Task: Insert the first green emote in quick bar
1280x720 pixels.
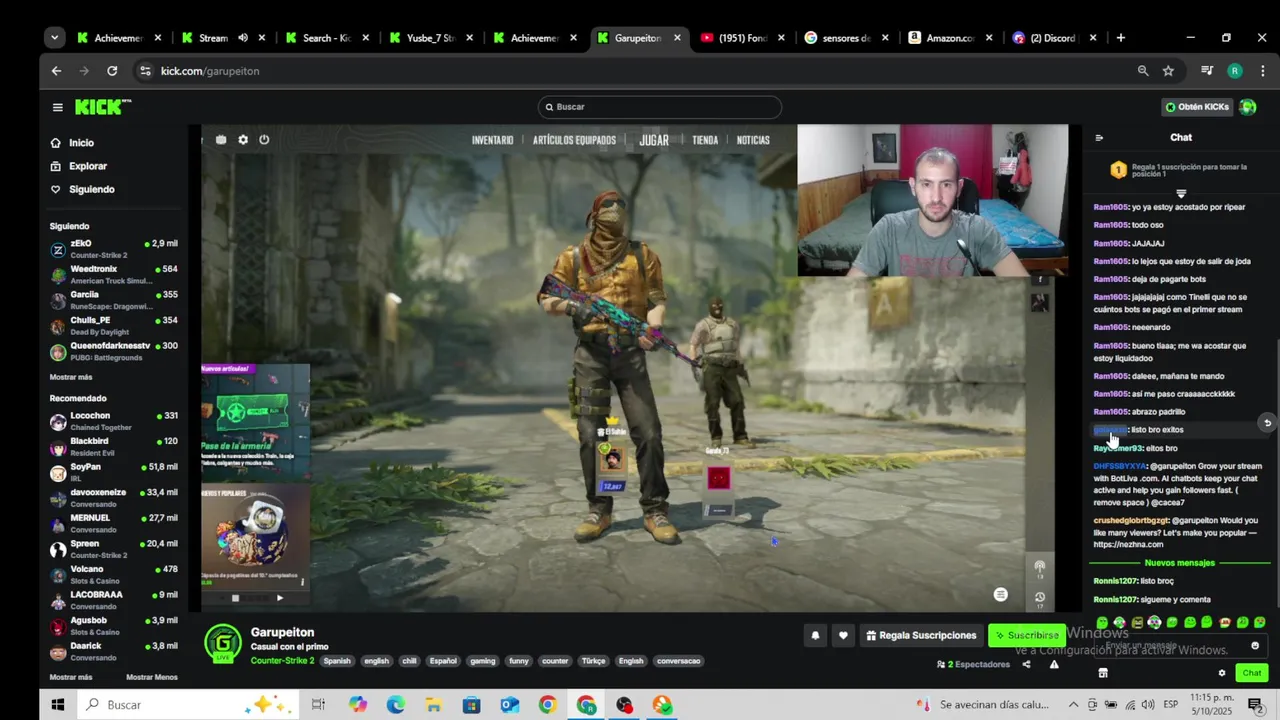Action: point(1102,623)
